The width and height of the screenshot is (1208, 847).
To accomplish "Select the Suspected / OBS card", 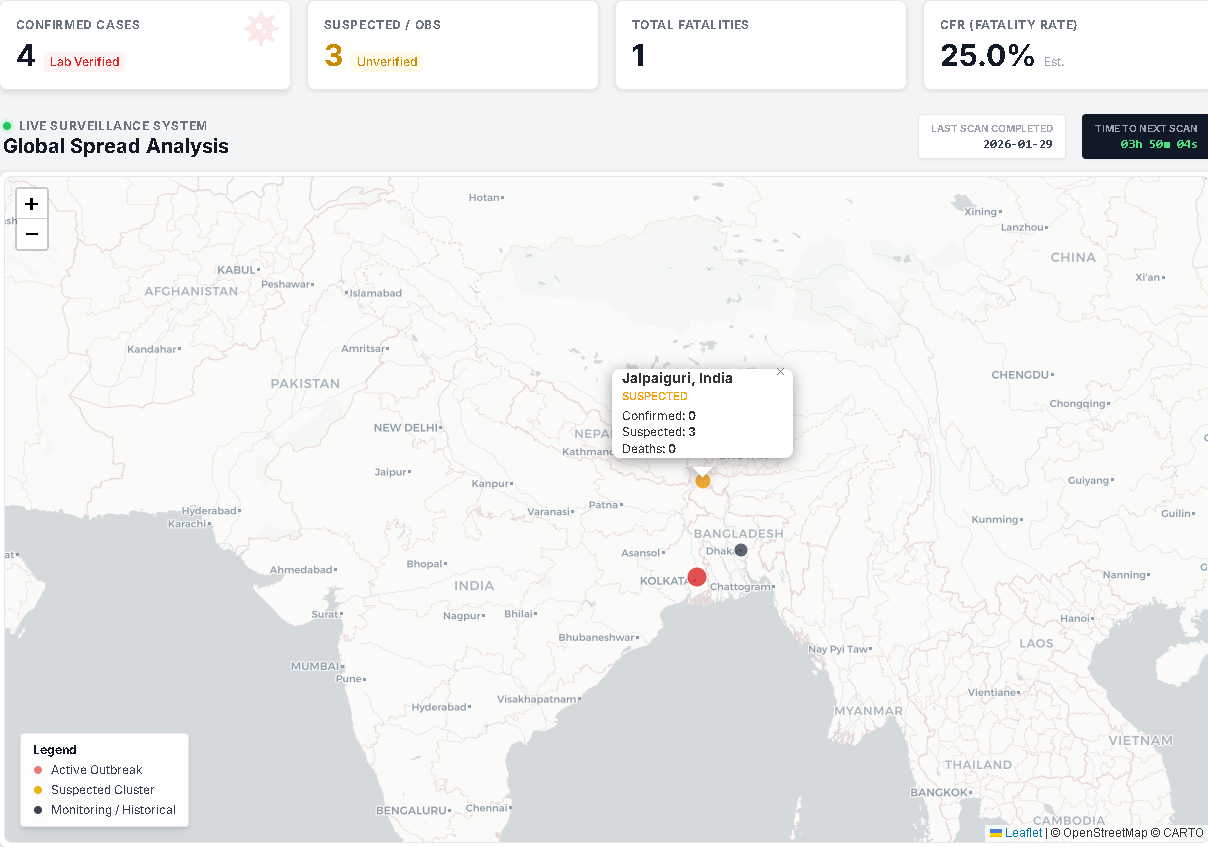I will click(x=452, y=45).
